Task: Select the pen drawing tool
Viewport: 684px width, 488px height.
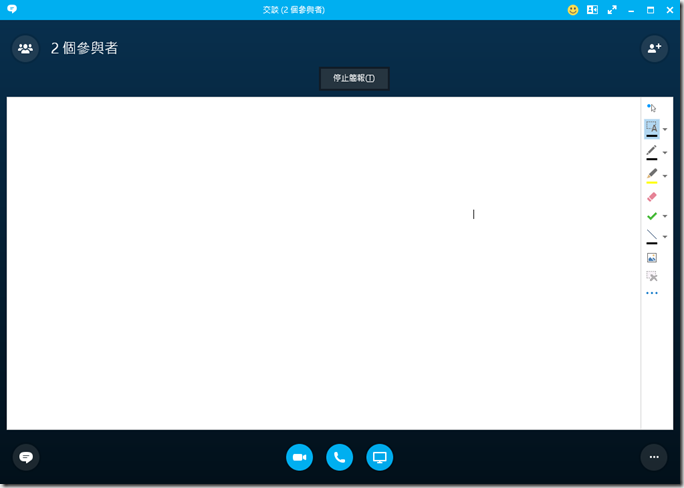Action: [x=651, y=151]
